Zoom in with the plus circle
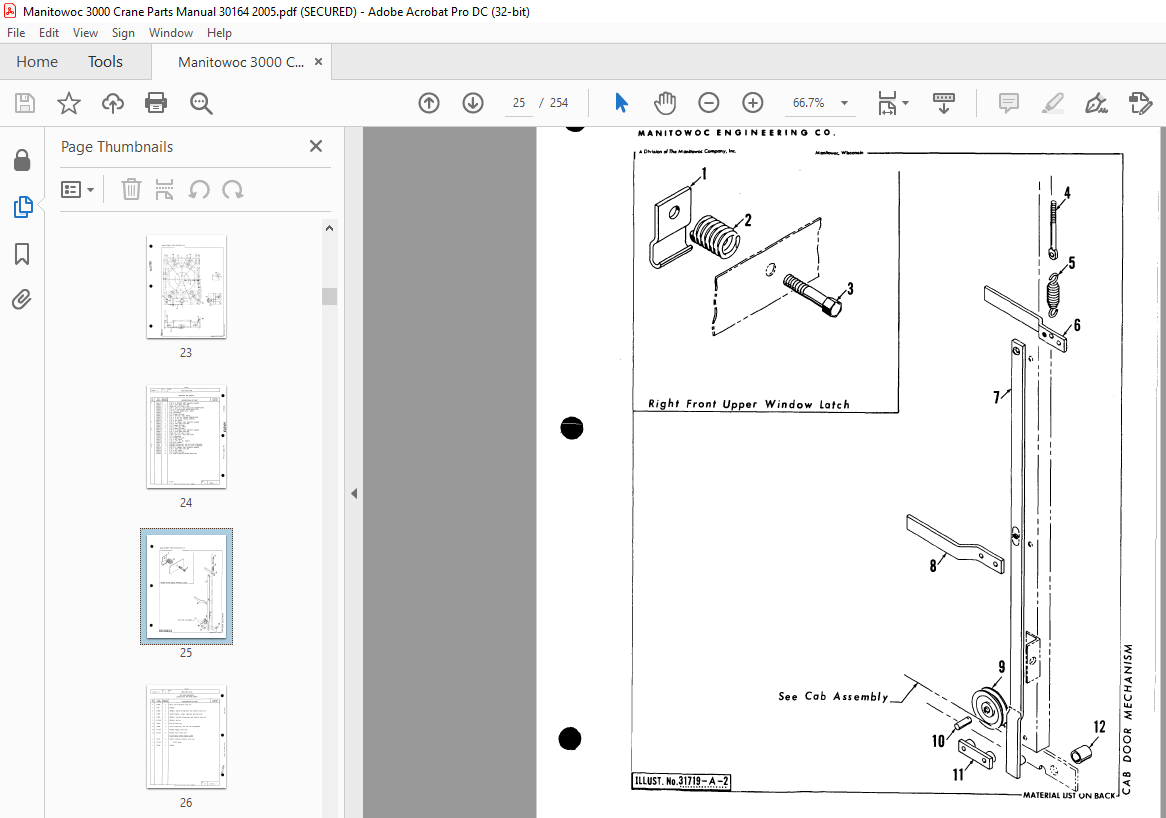Viewport: 1166px width, 818px height. click(753, 103)
